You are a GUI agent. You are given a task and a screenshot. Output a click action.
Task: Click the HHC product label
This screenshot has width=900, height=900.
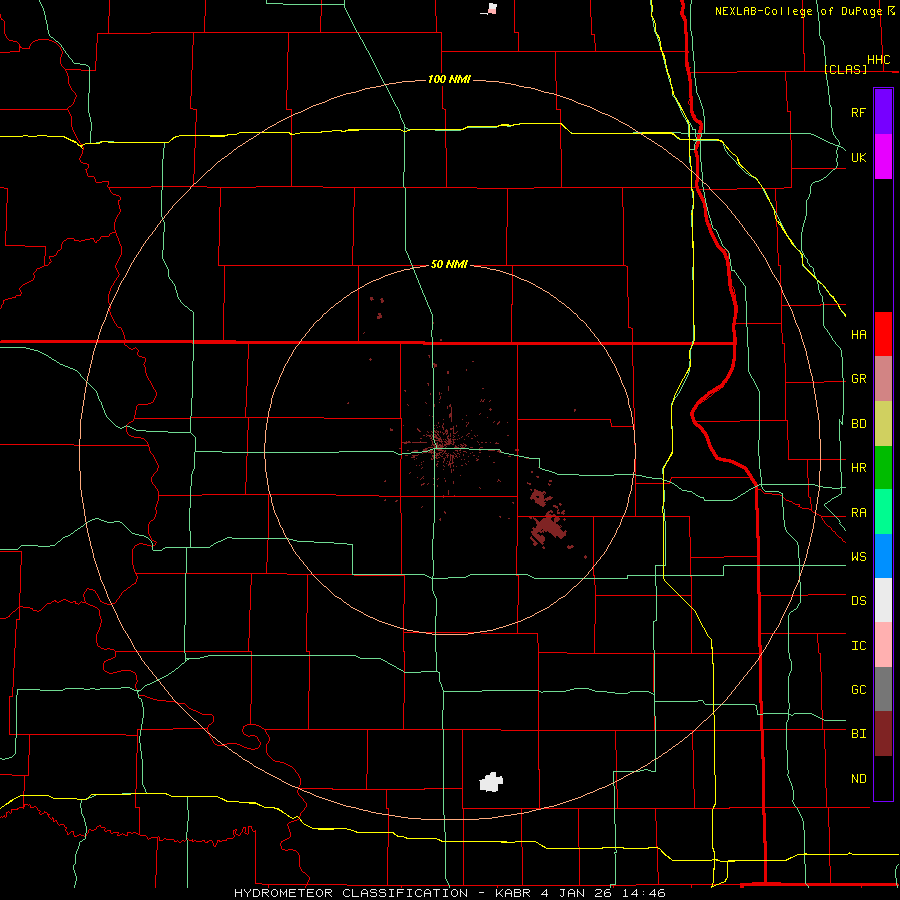click(x=878, y=60)
